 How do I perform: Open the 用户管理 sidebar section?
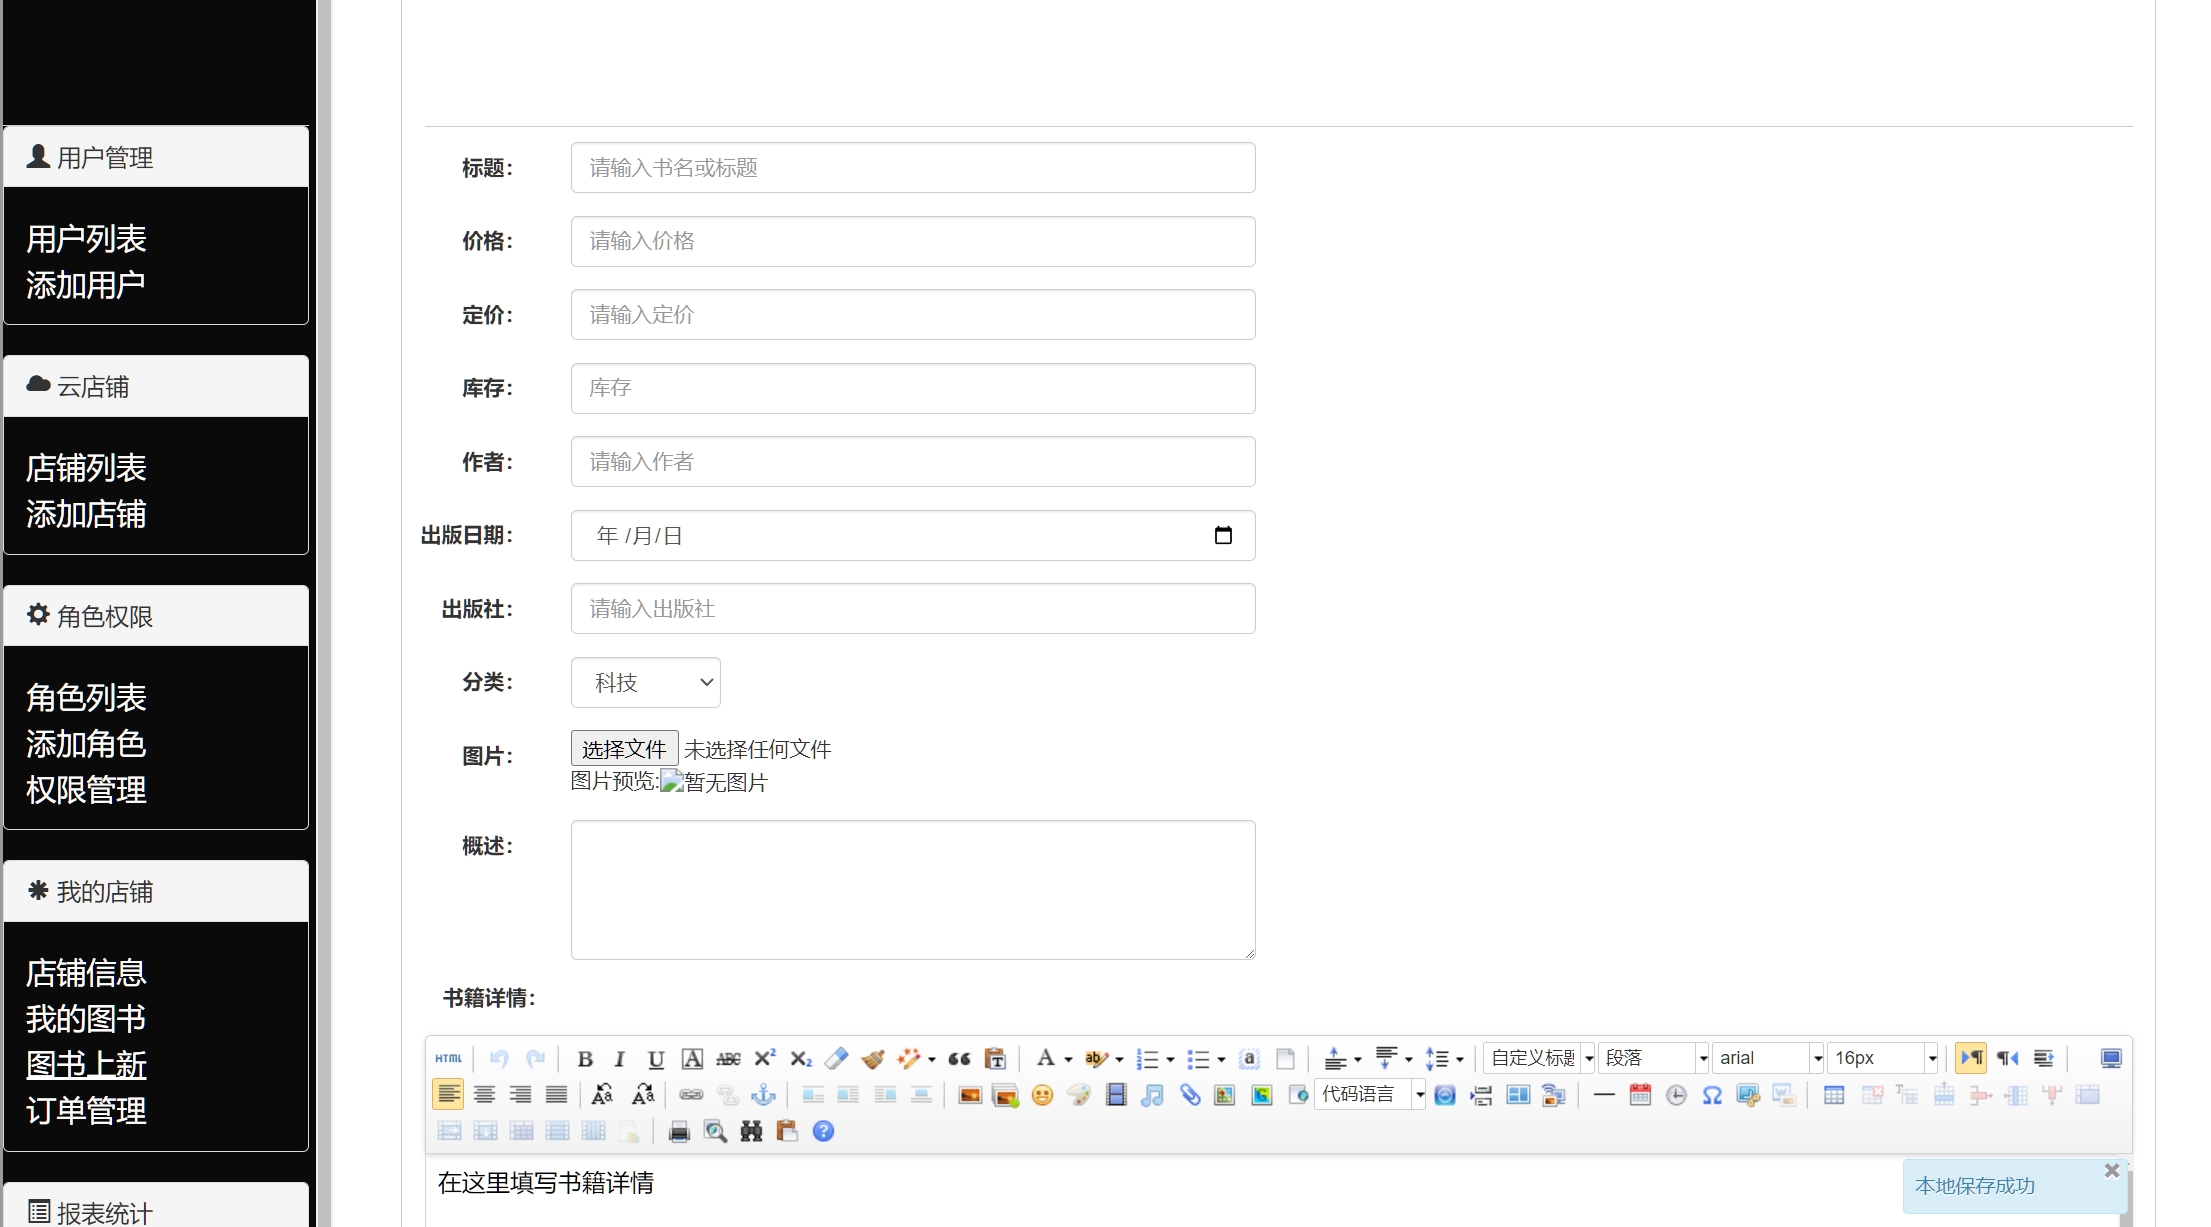pyautogui.click(x=156, y=157)
